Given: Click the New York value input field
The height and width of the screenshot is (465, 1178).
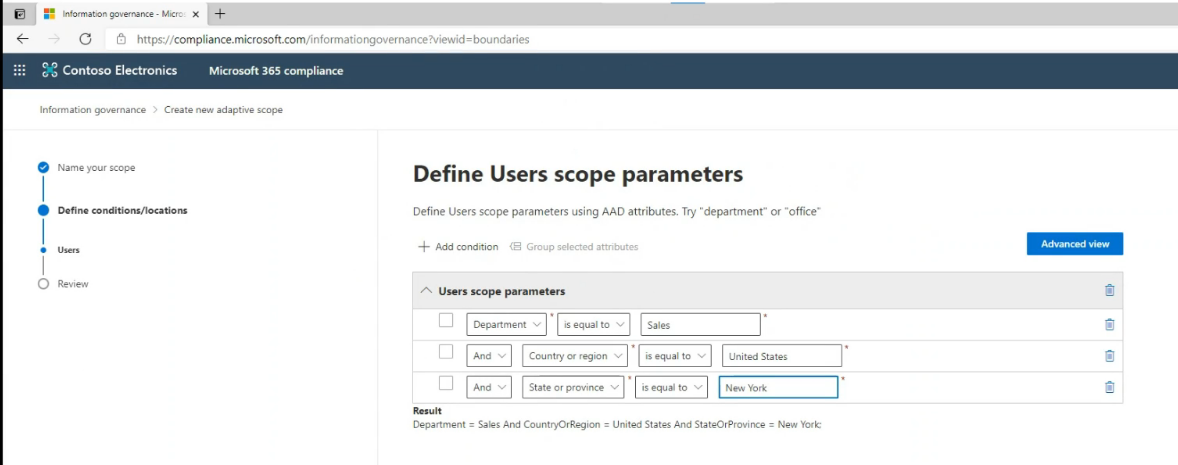Looking at the screenshot, I should (777, 387).
